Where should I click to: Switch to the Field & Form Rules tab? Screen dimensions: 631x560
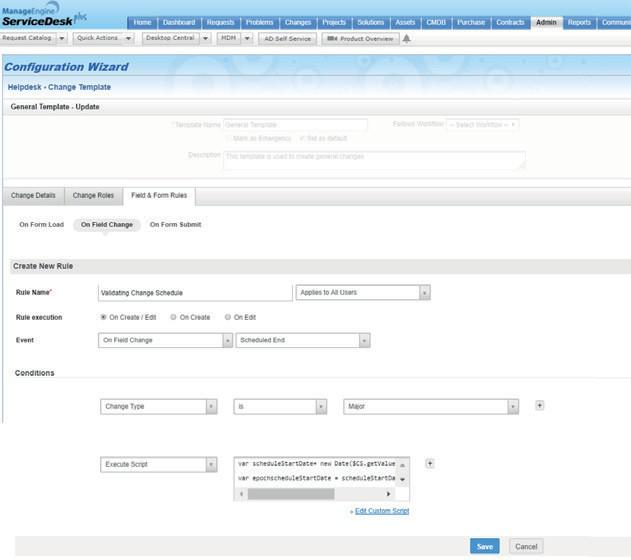pyautogui.click(x=159, y=196)
